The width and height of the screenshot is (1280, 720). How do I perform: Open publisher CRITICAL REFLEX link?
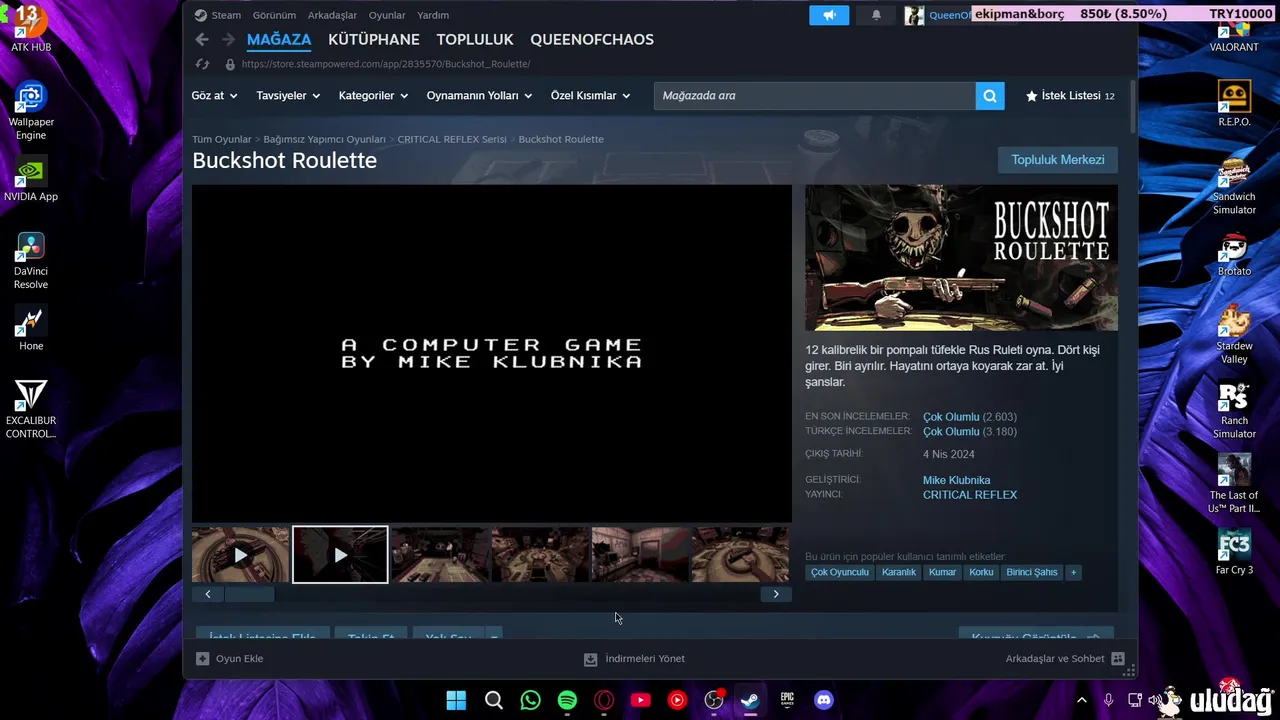[x=970, y=495]
